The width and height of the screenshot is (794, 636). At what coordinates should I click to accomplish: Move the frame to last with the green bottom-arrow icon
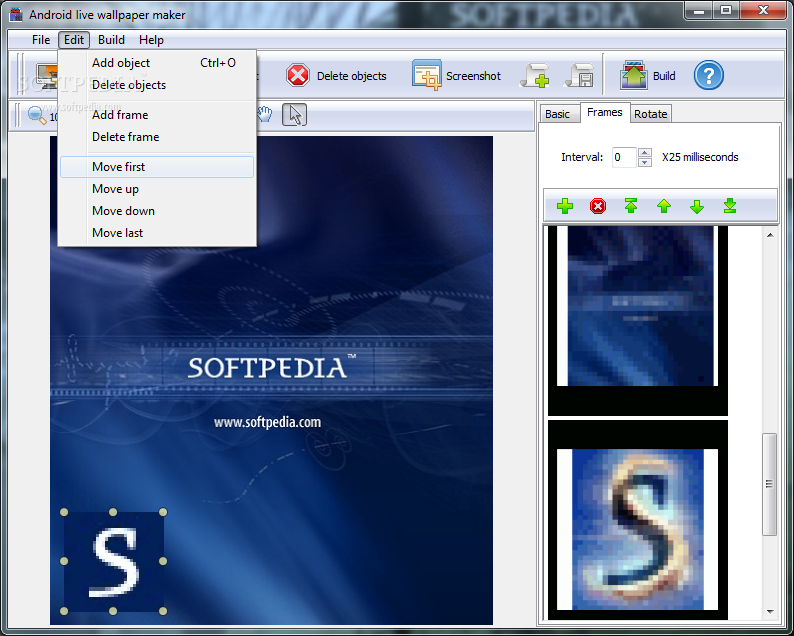click(x=730, y=206)
